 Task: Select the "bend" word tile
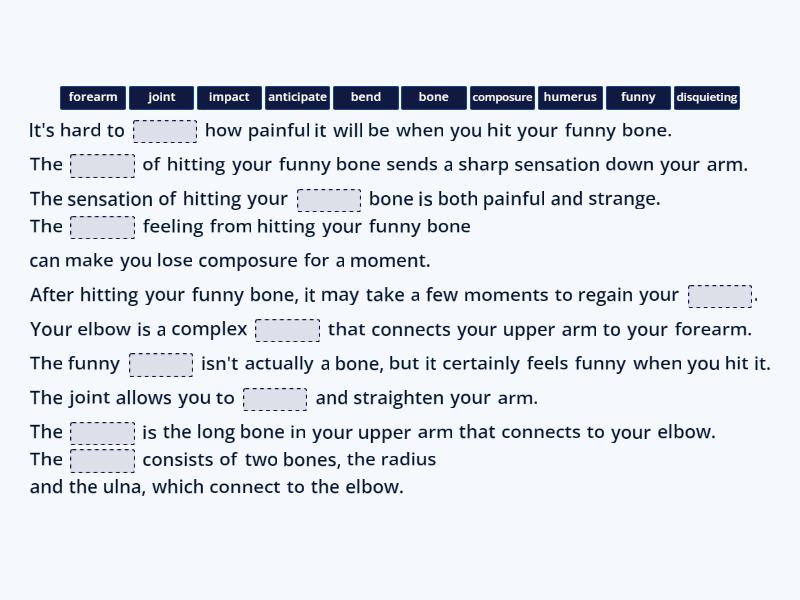pyautogui.click(x=365, y=97)
